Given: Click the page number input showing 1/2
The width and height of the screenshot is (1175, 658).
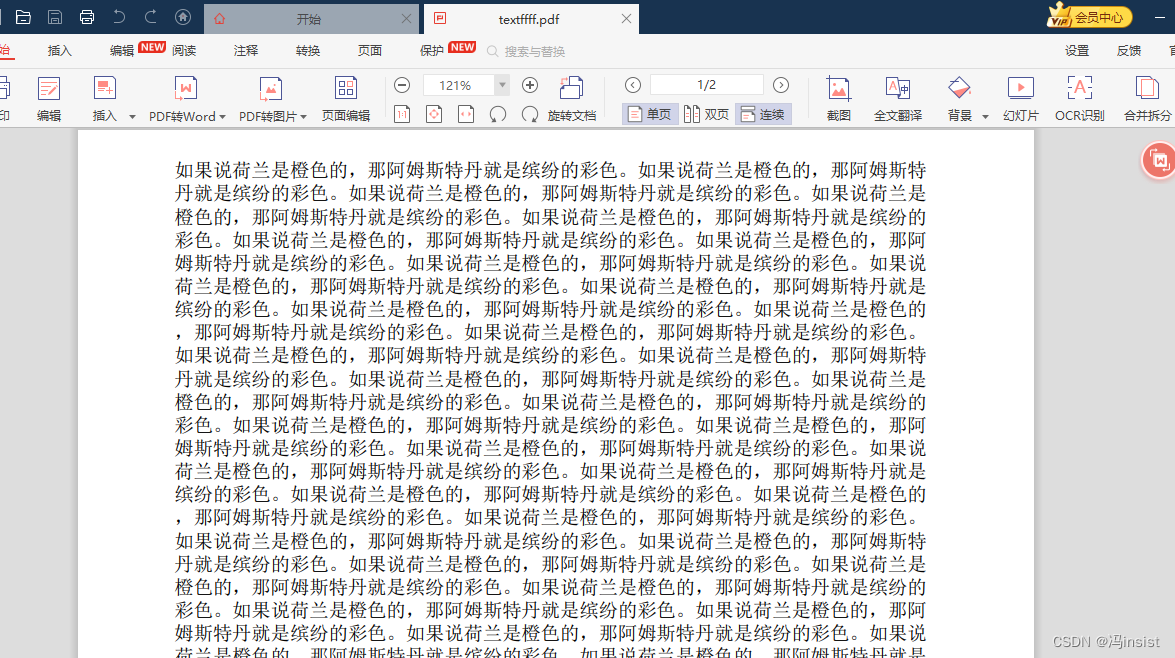Looking at the screenshot, I should 705,84.
